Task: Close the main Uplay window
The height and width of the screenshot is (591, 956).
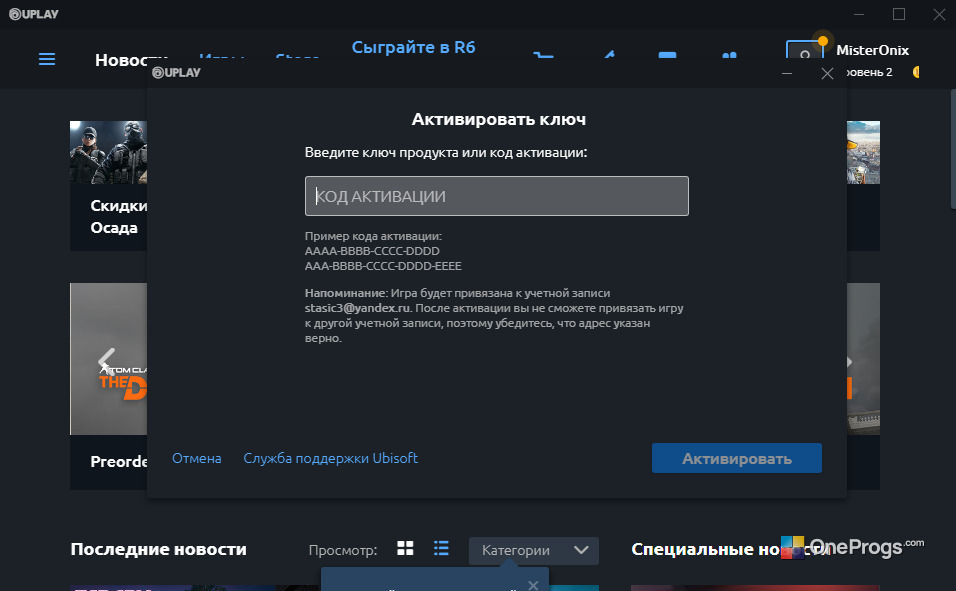Action: 939,14
